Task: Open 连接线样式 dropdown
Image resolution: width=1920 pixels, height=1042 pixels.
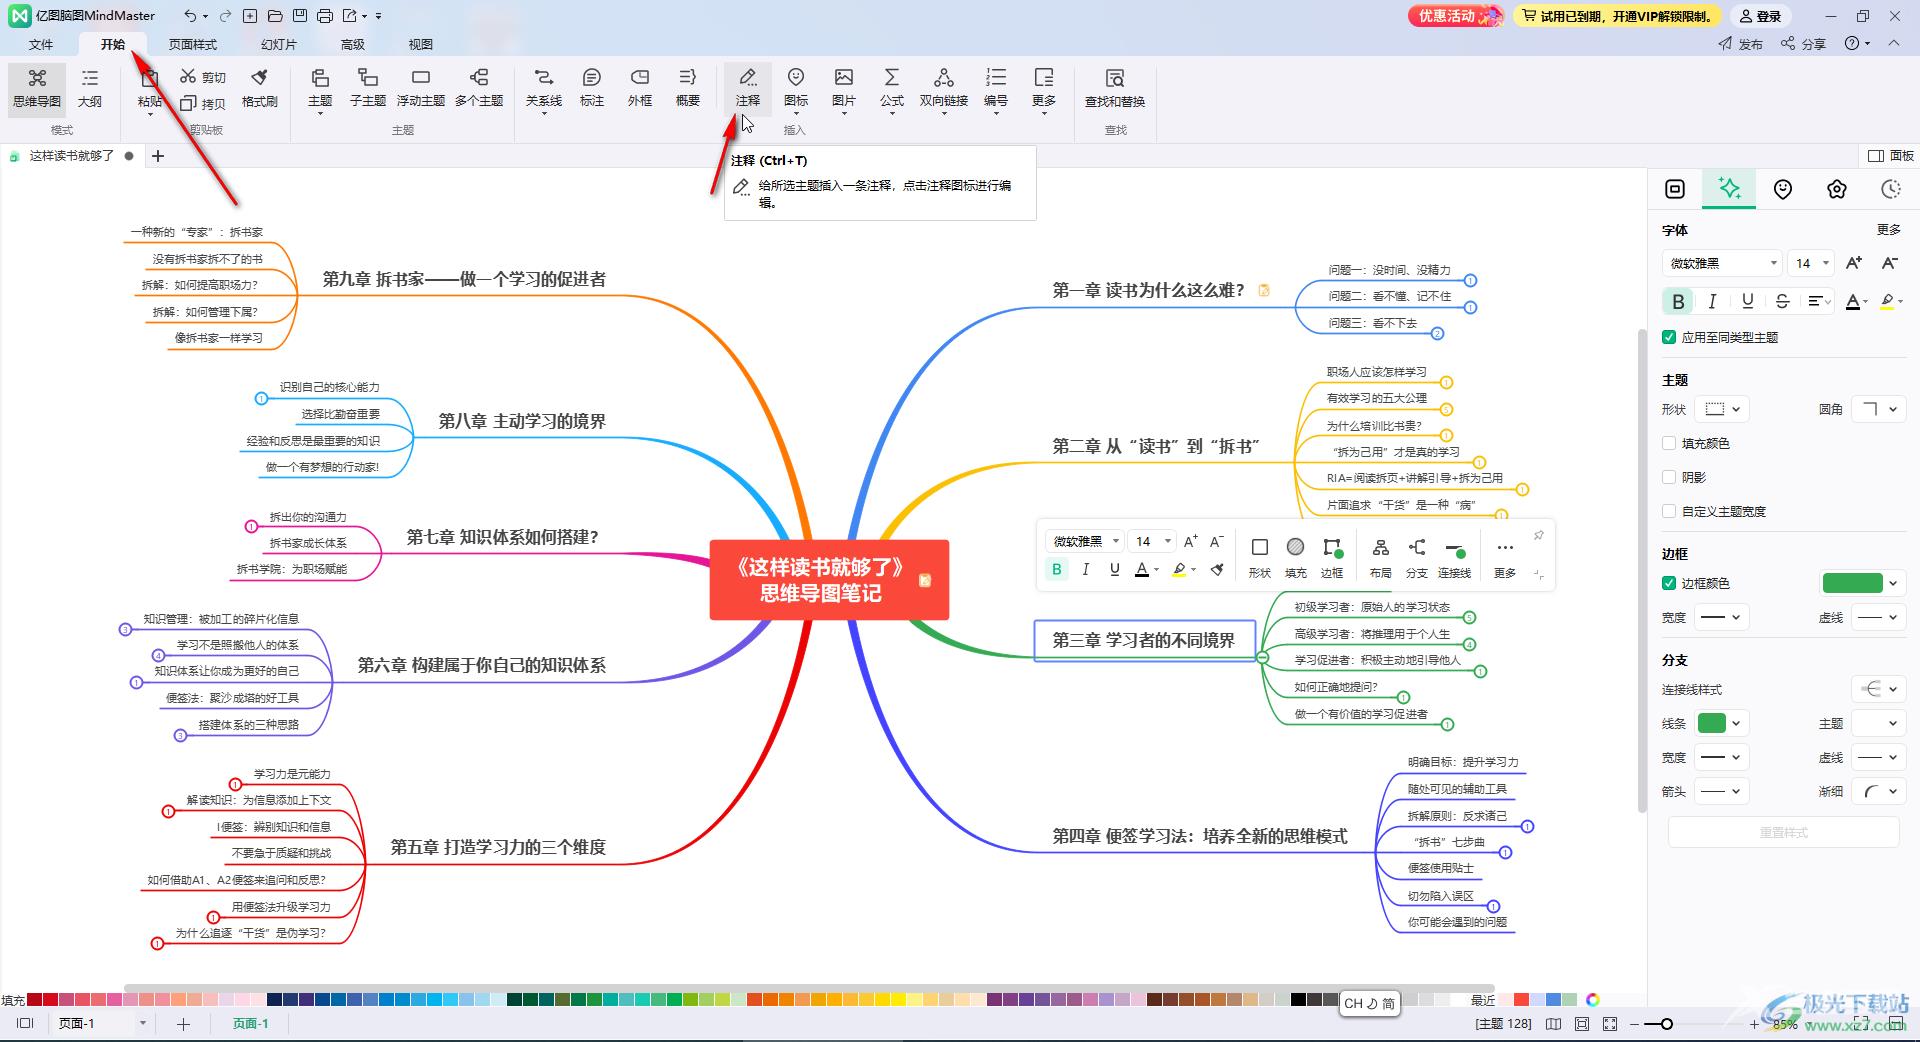Action: coord(1879,689)
